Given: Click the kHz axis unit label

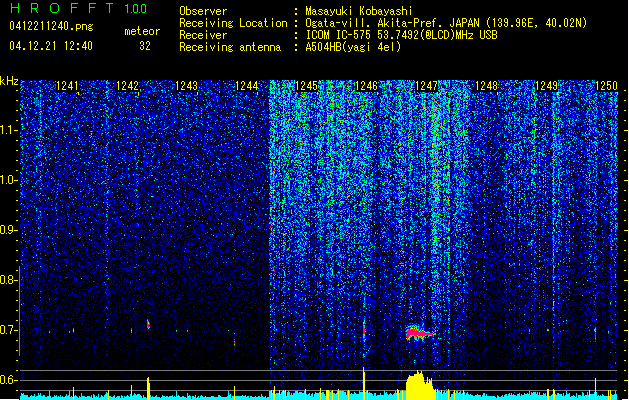Looking at the screenshot, I should coord(9,81).
